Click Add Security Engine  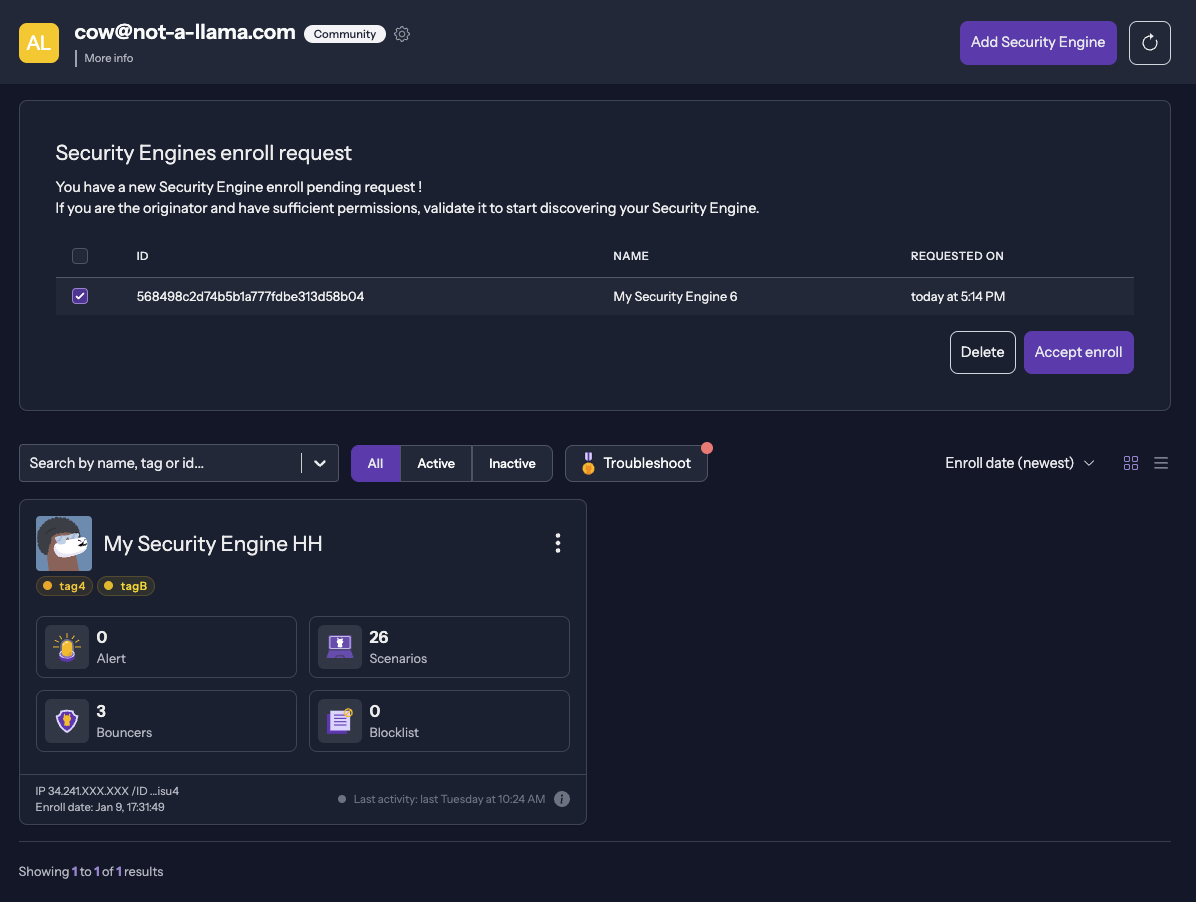1038,42
